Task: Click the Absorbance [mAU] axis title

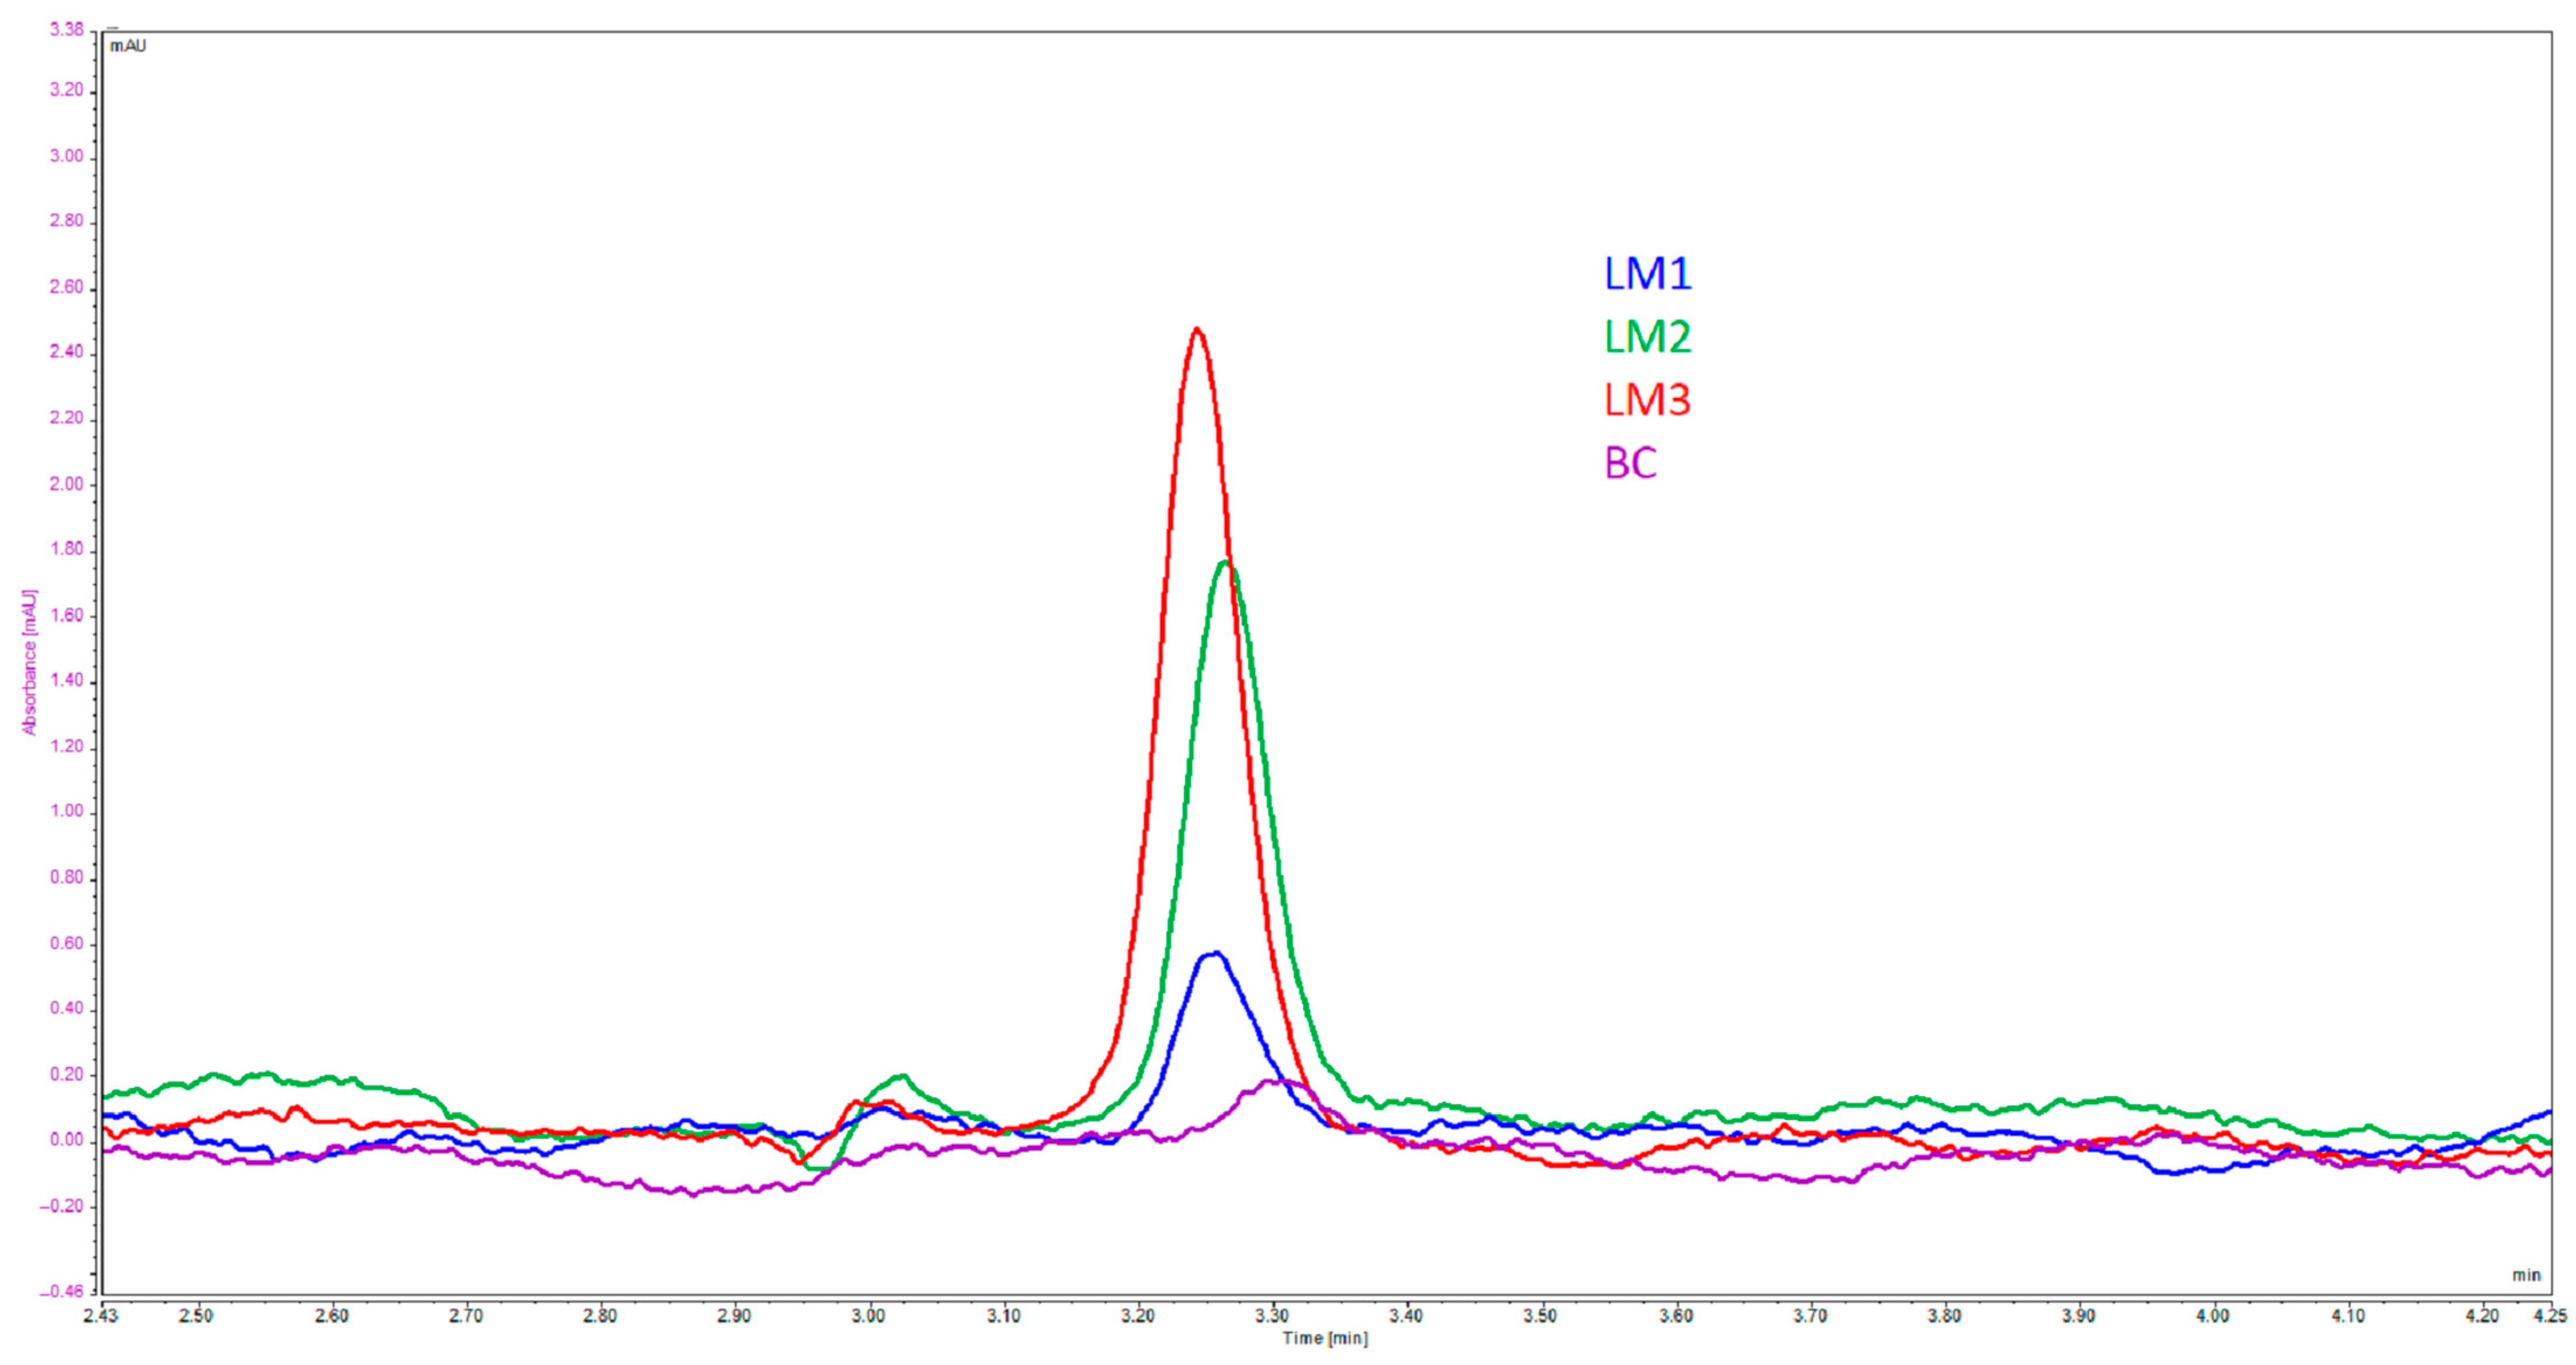Action: pos(29,662)
